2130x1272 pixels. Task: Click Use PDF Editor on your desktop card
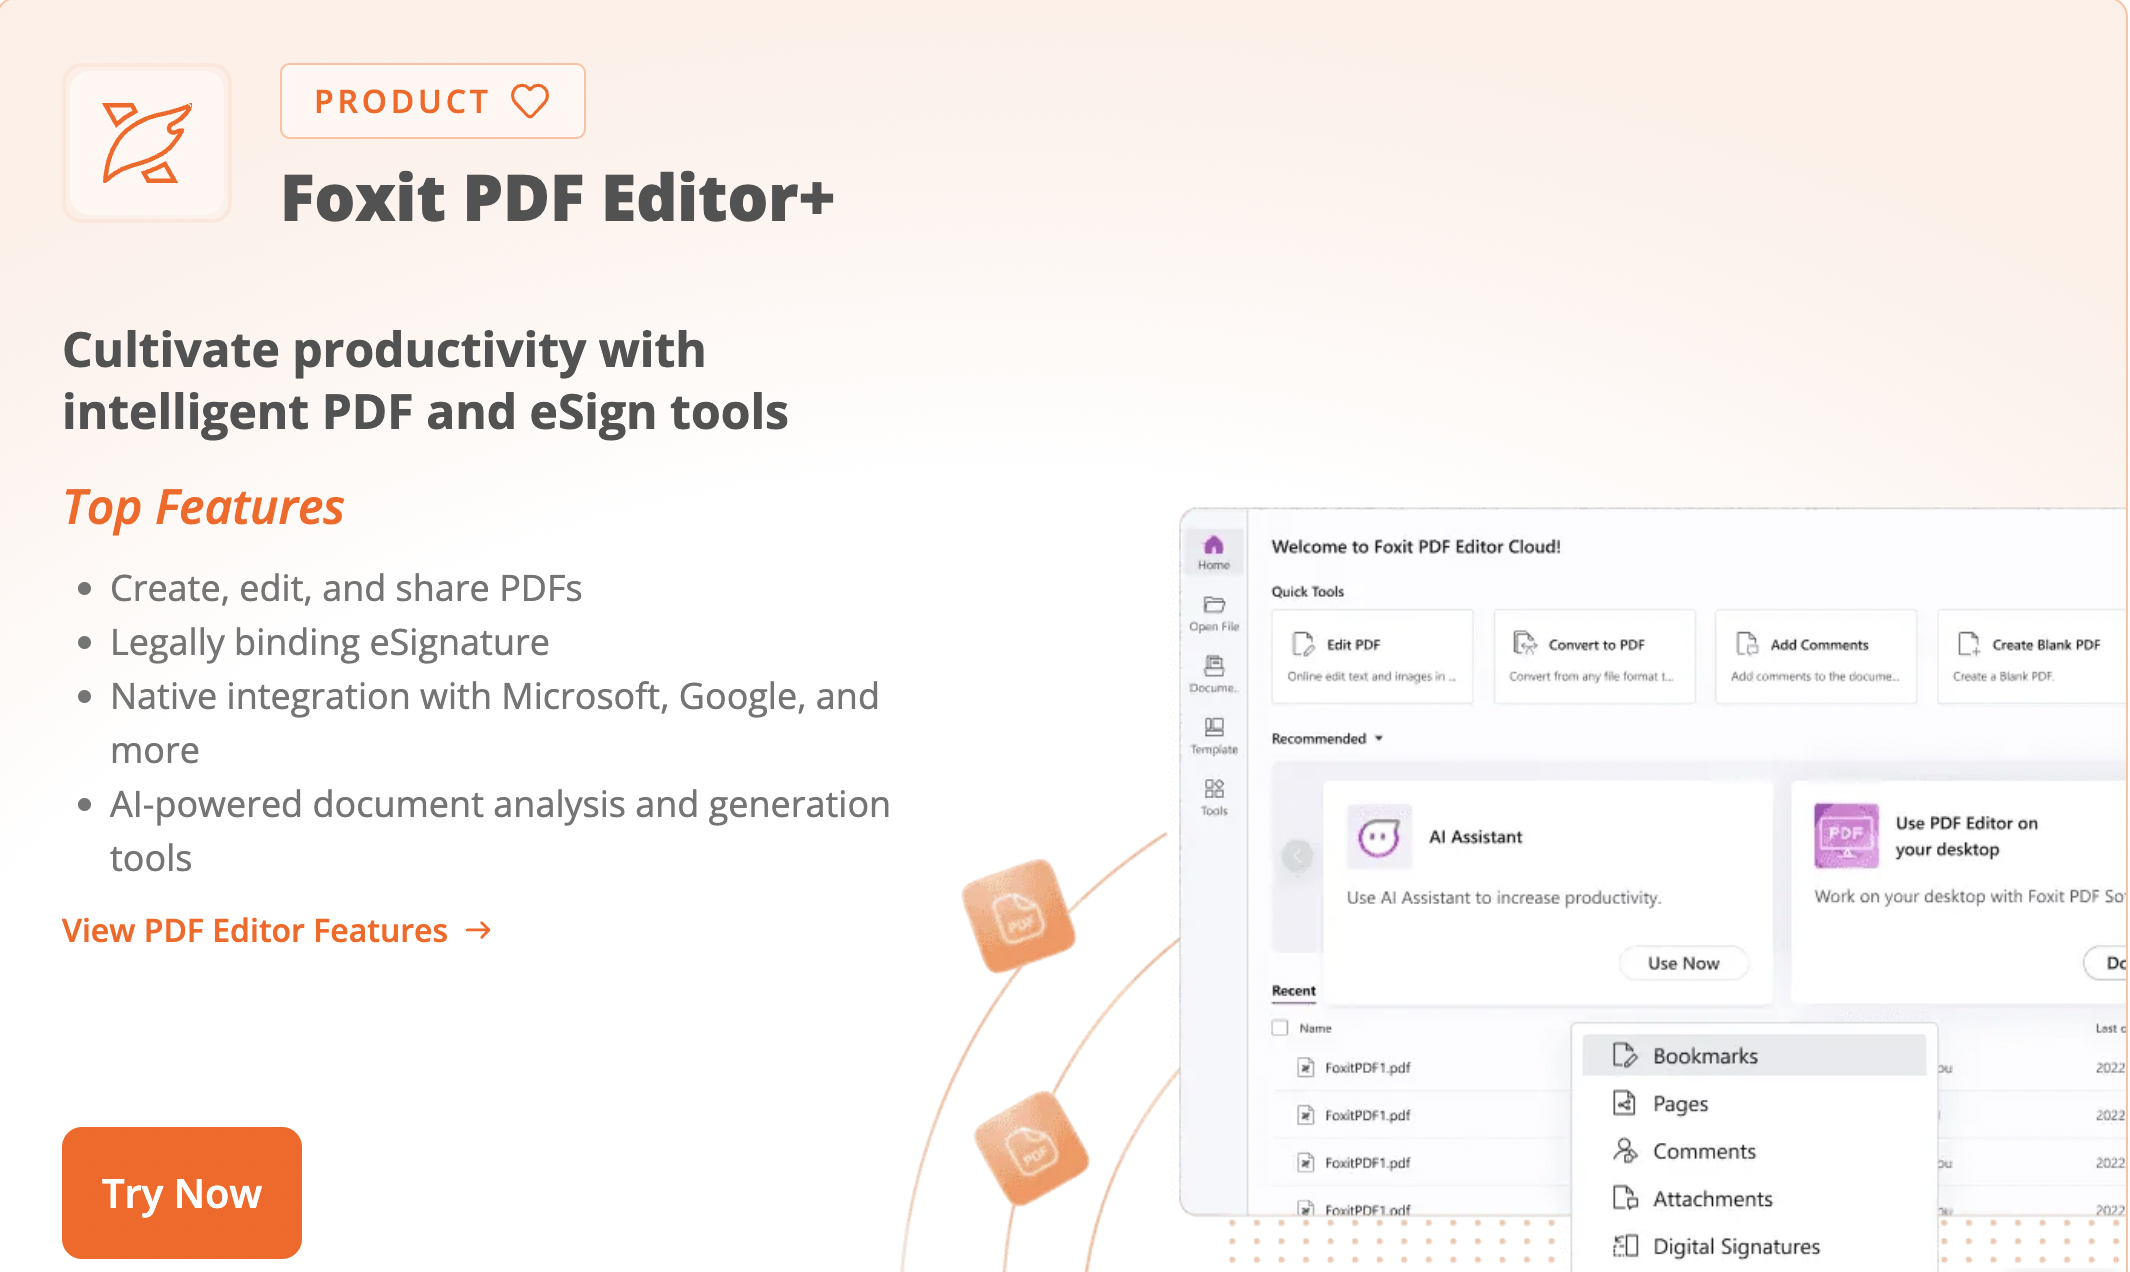tap(1959, 891)
